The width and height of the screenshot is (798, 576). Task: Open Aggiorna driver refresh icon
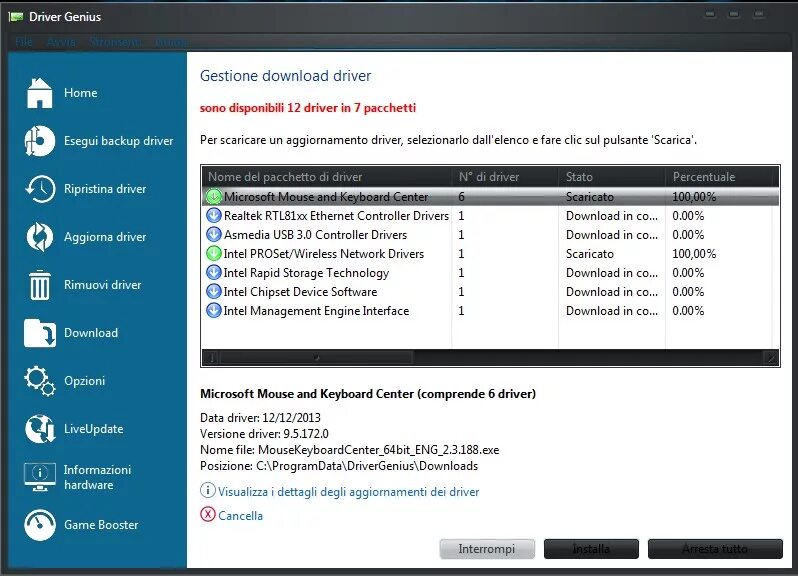(x=40, y=237)
